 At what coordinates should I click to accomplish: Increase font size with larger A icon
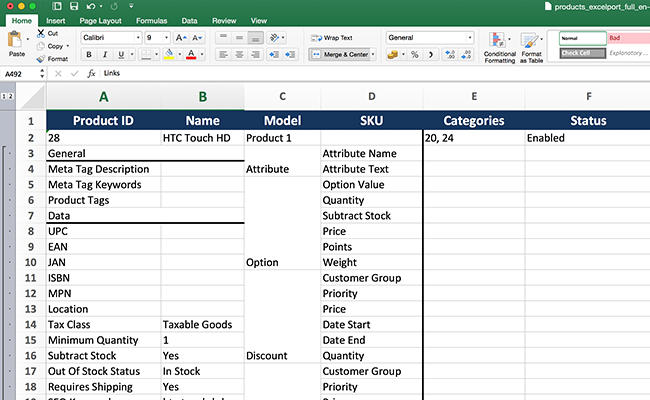click(181, 38)
